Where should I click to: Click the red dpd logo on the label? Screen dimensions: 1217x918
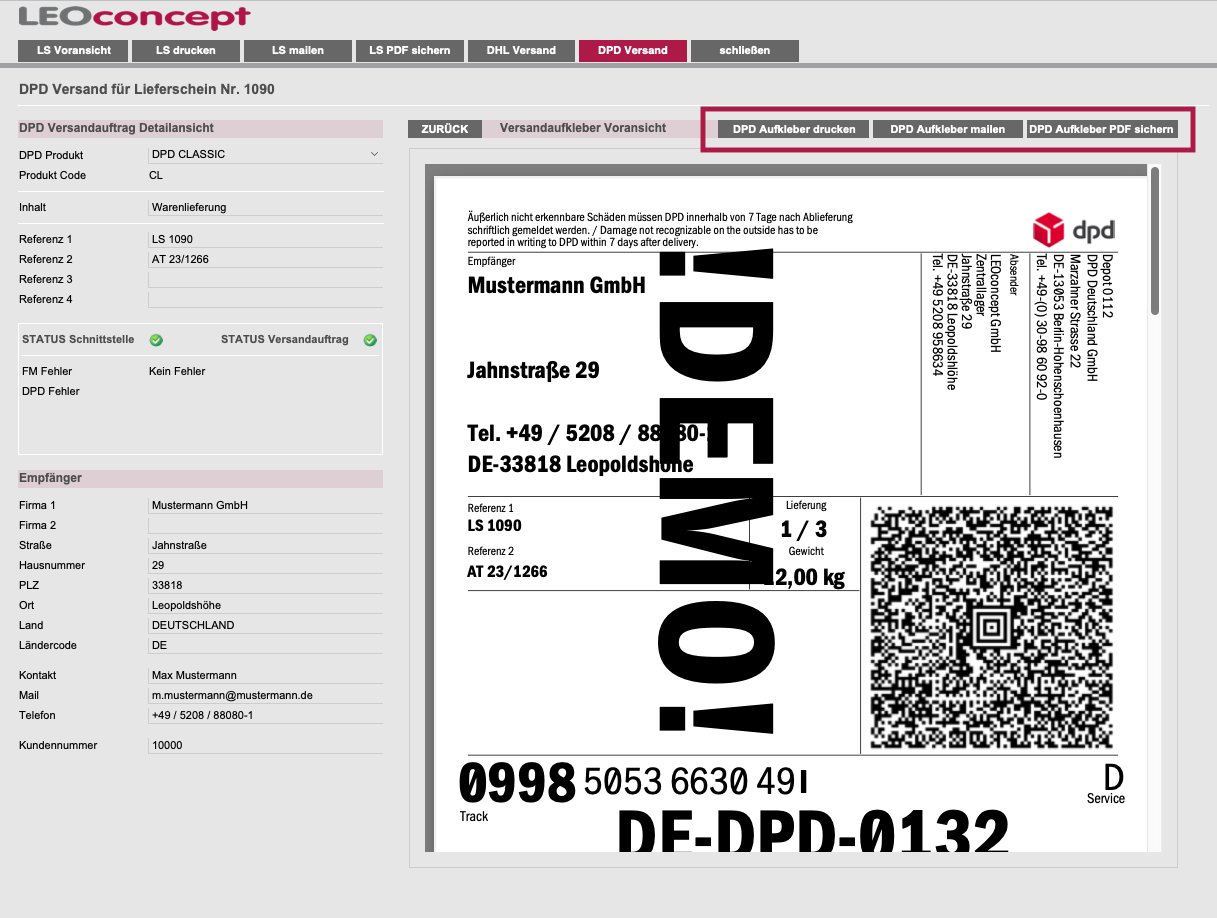[x=1073, y=230]
